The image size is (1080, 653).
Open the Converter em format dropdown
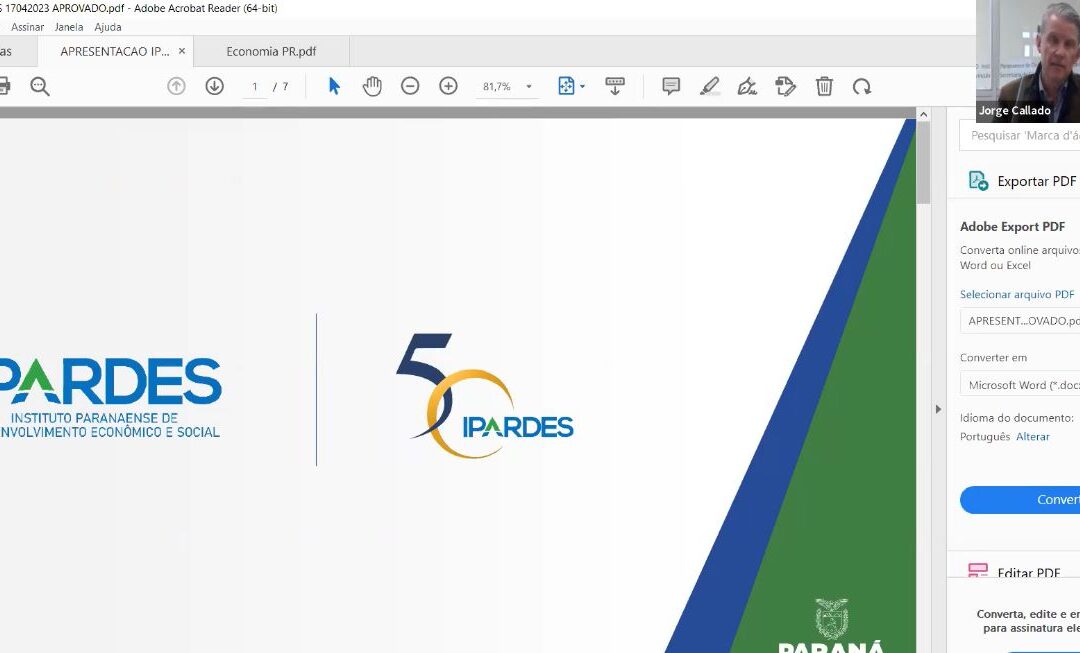[x=1020, y=384]
